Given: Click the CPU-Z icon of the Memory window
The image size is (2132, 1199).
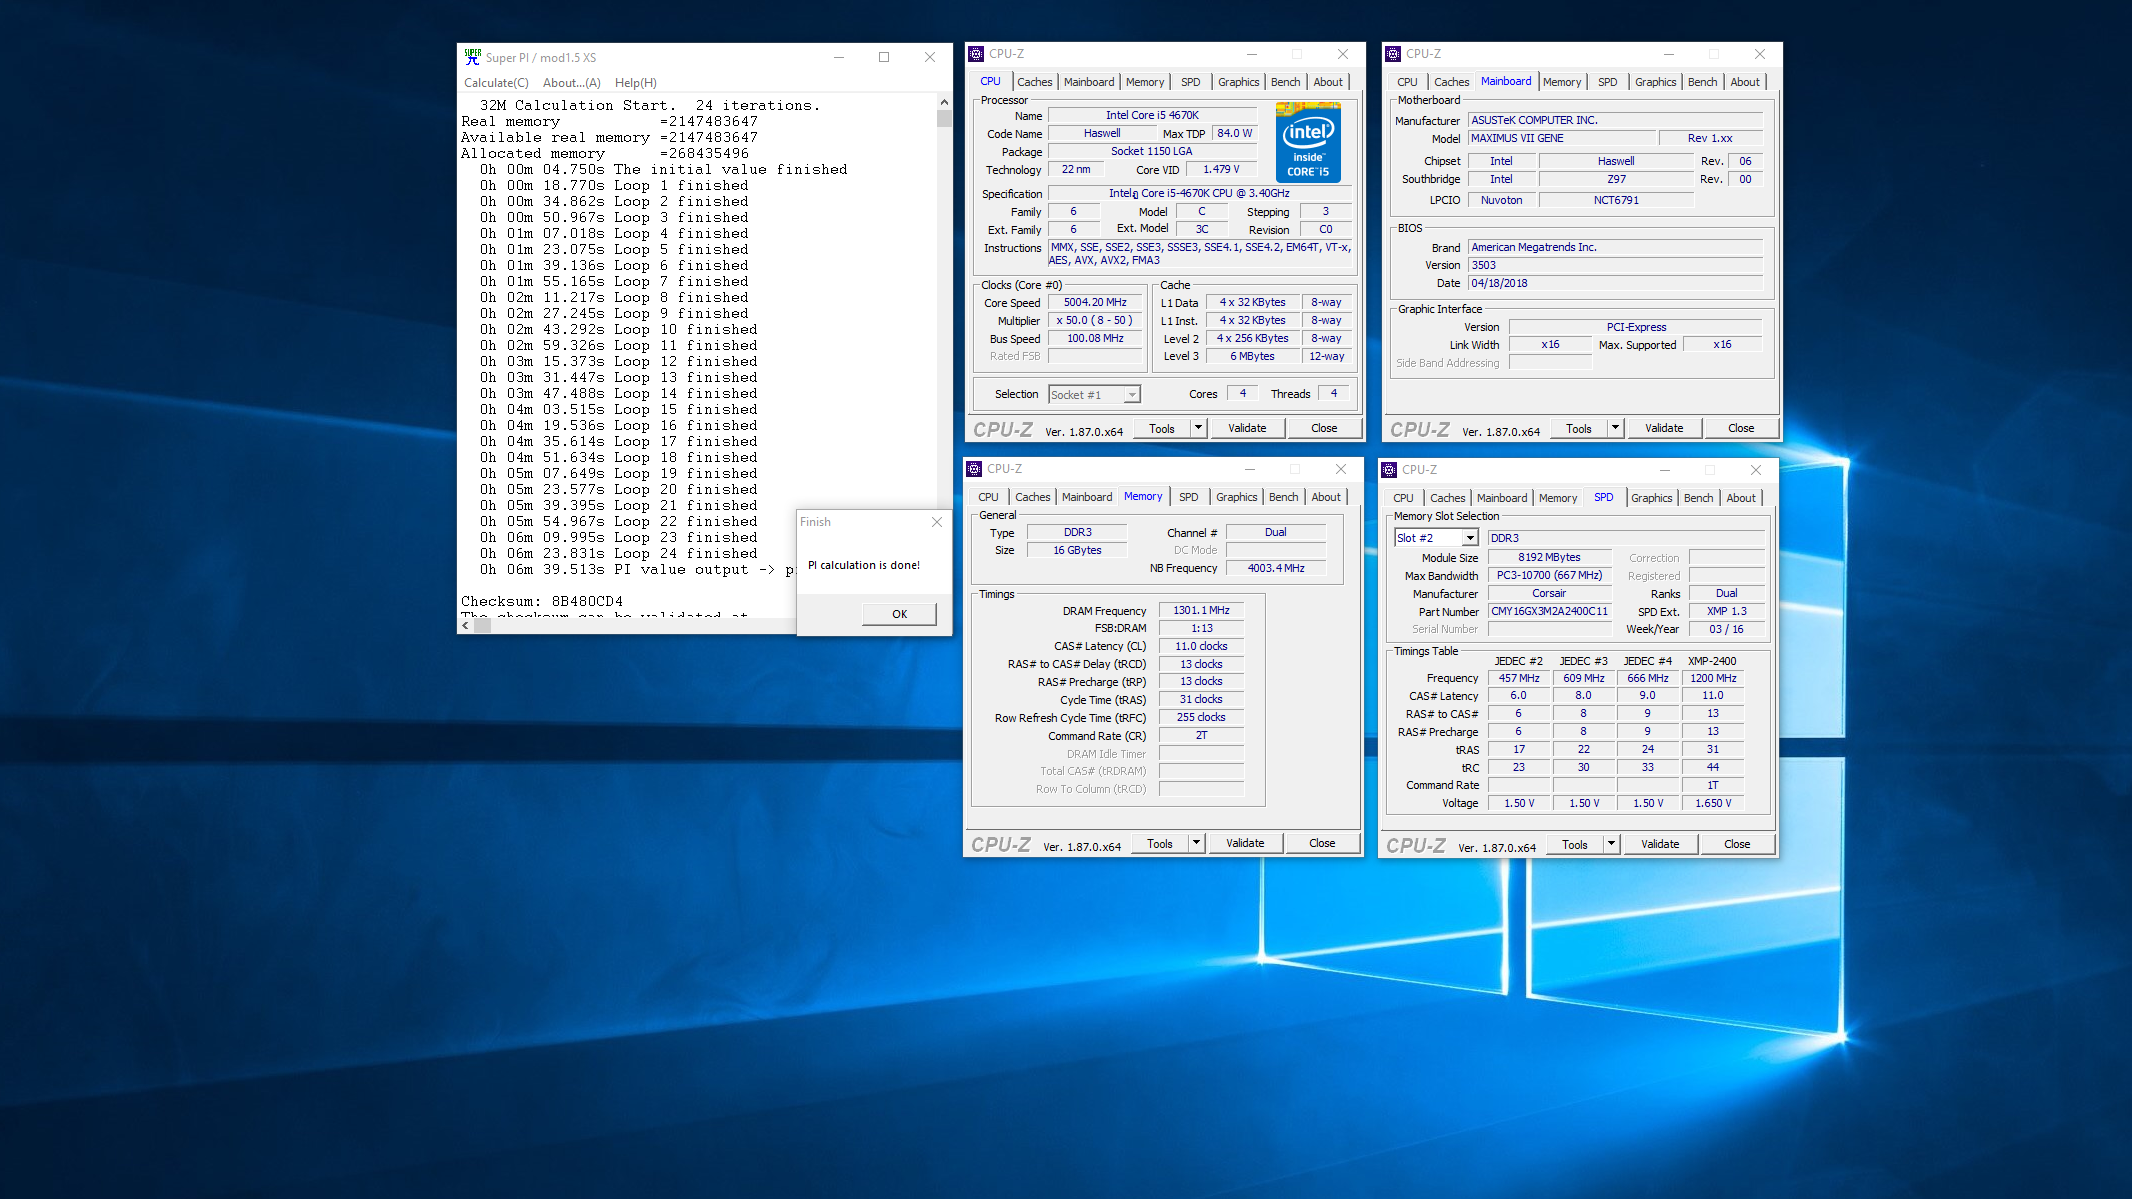Looking at the screenshot, I should (974, 469).
